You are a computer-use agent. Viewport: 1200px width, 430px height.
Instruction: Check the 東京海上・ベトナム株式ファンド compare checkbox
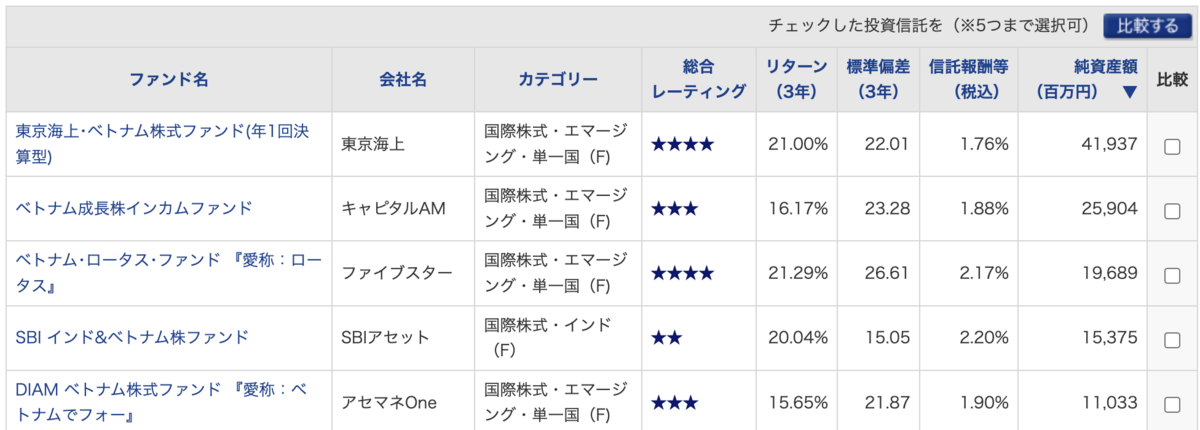click(x=1172, y=146)
